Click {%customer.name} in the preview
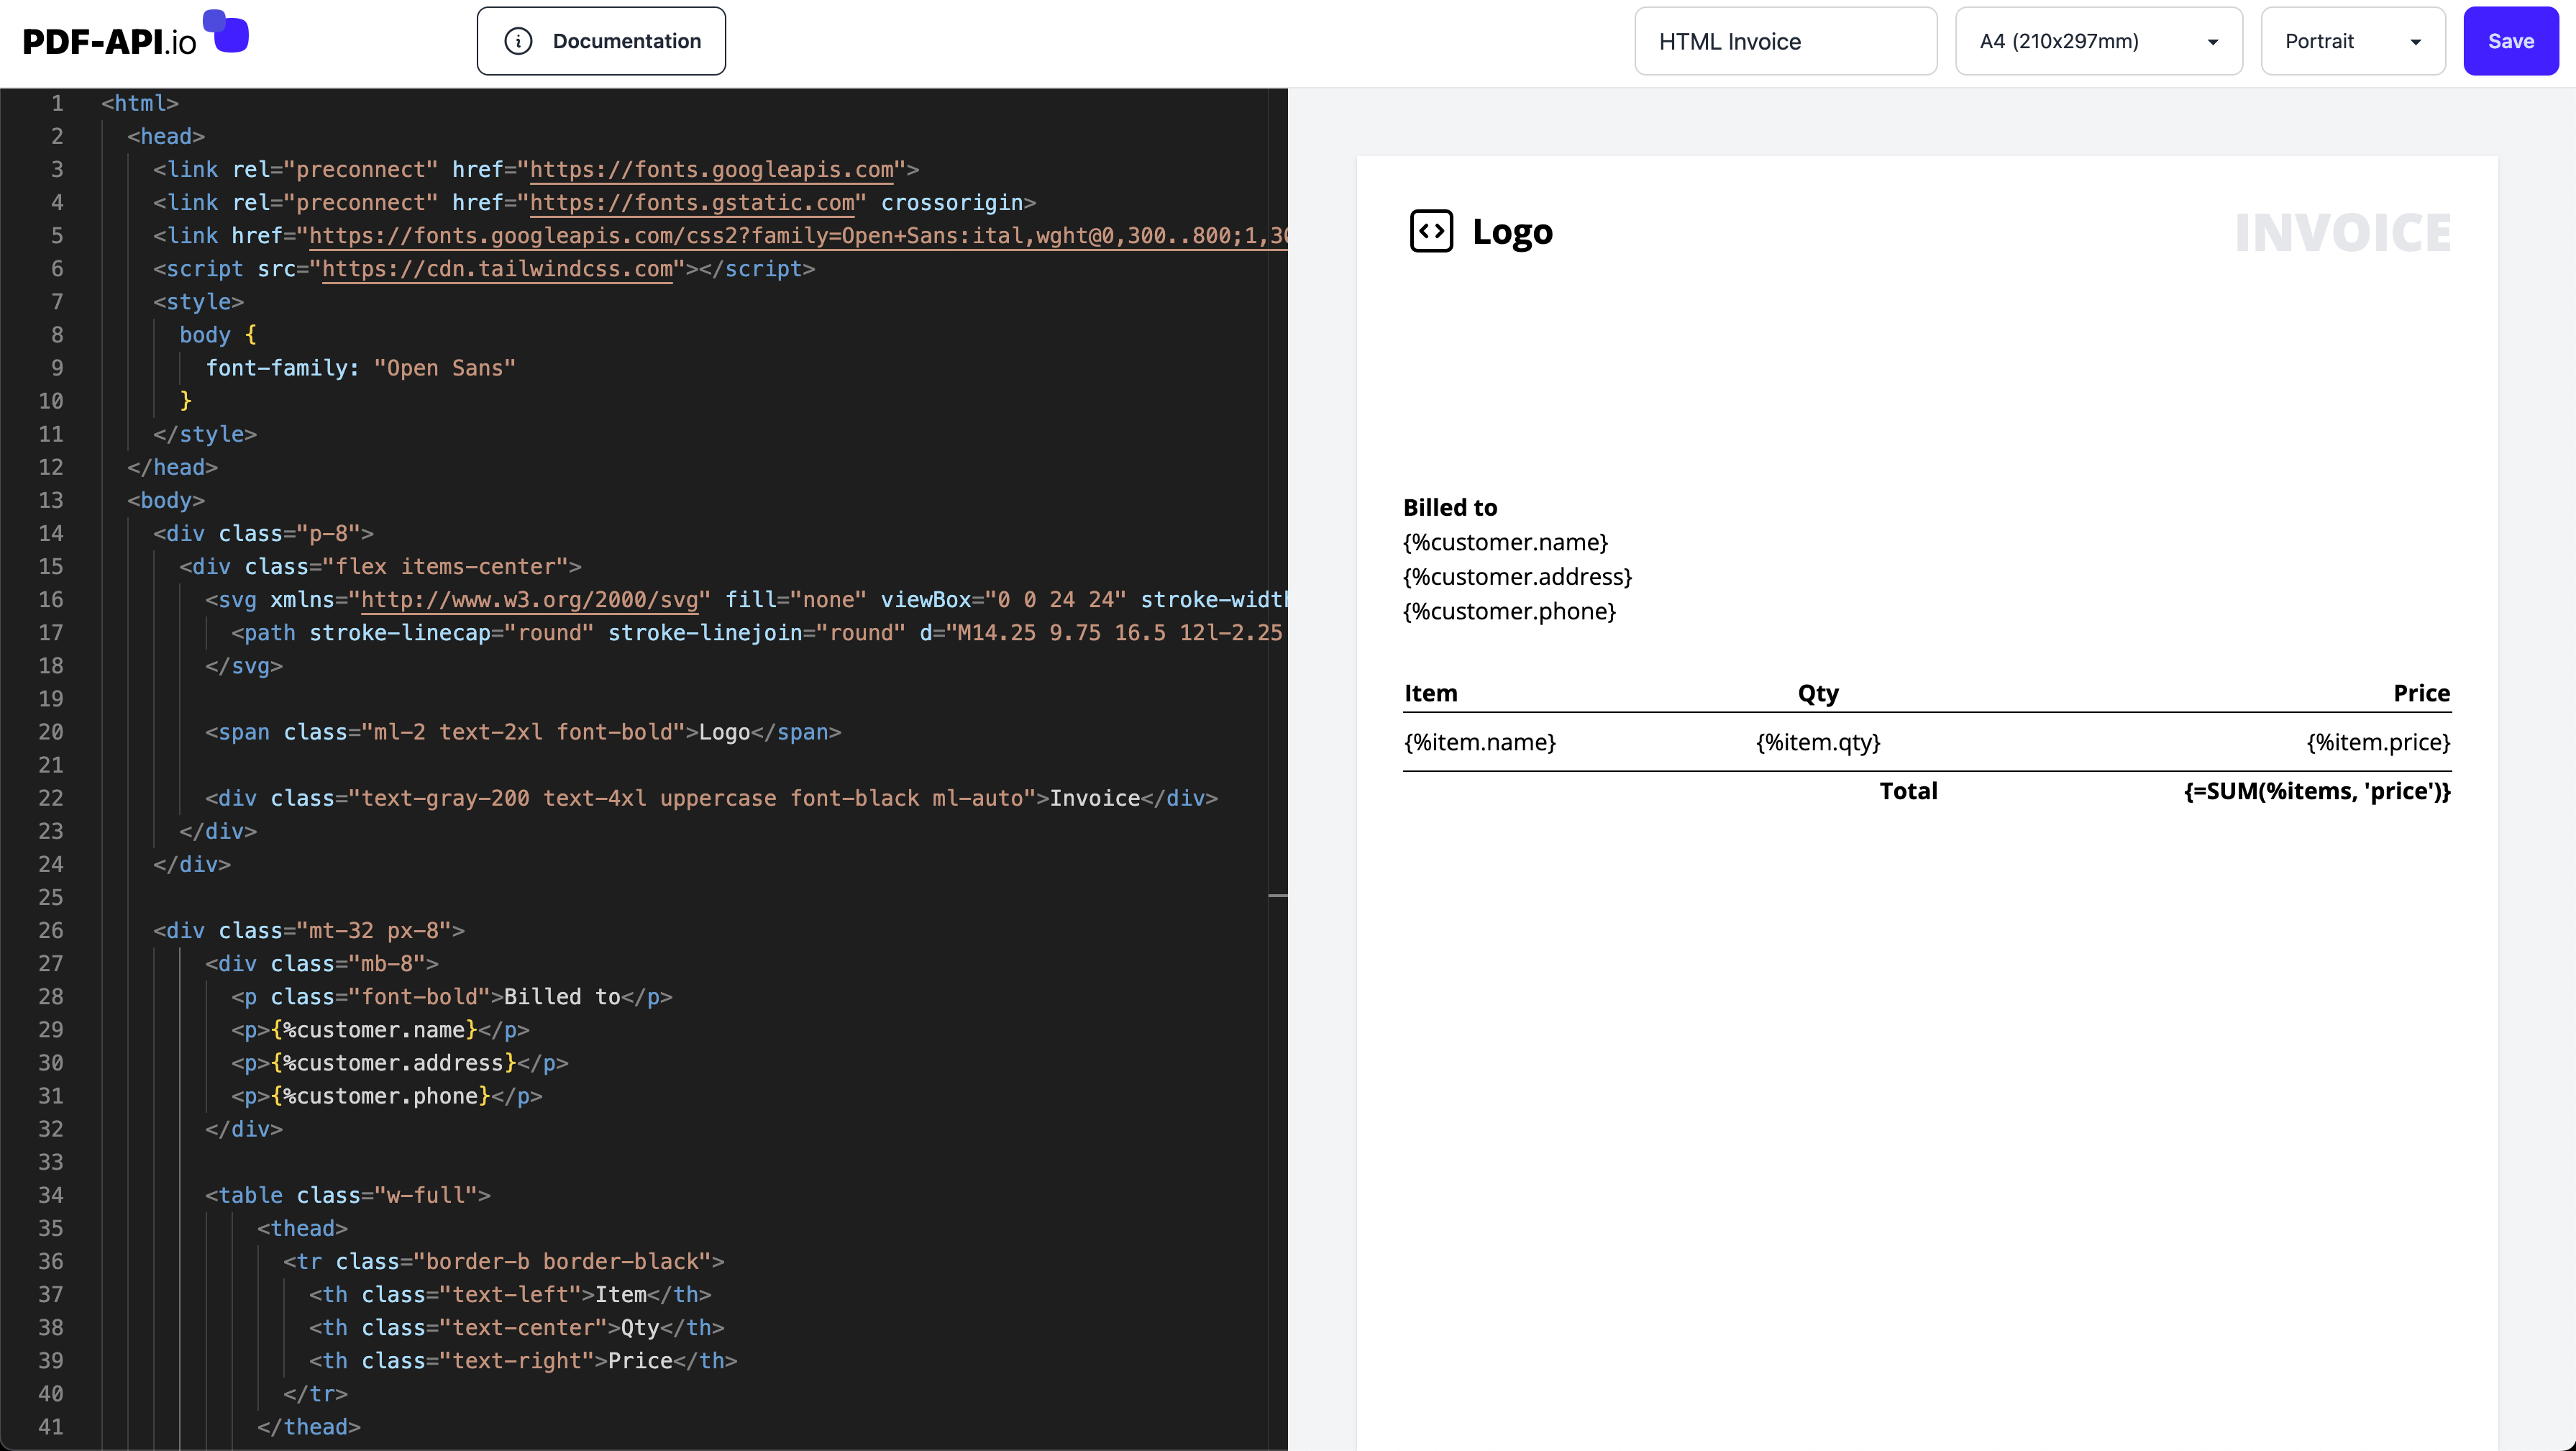 click(1506, 542)
